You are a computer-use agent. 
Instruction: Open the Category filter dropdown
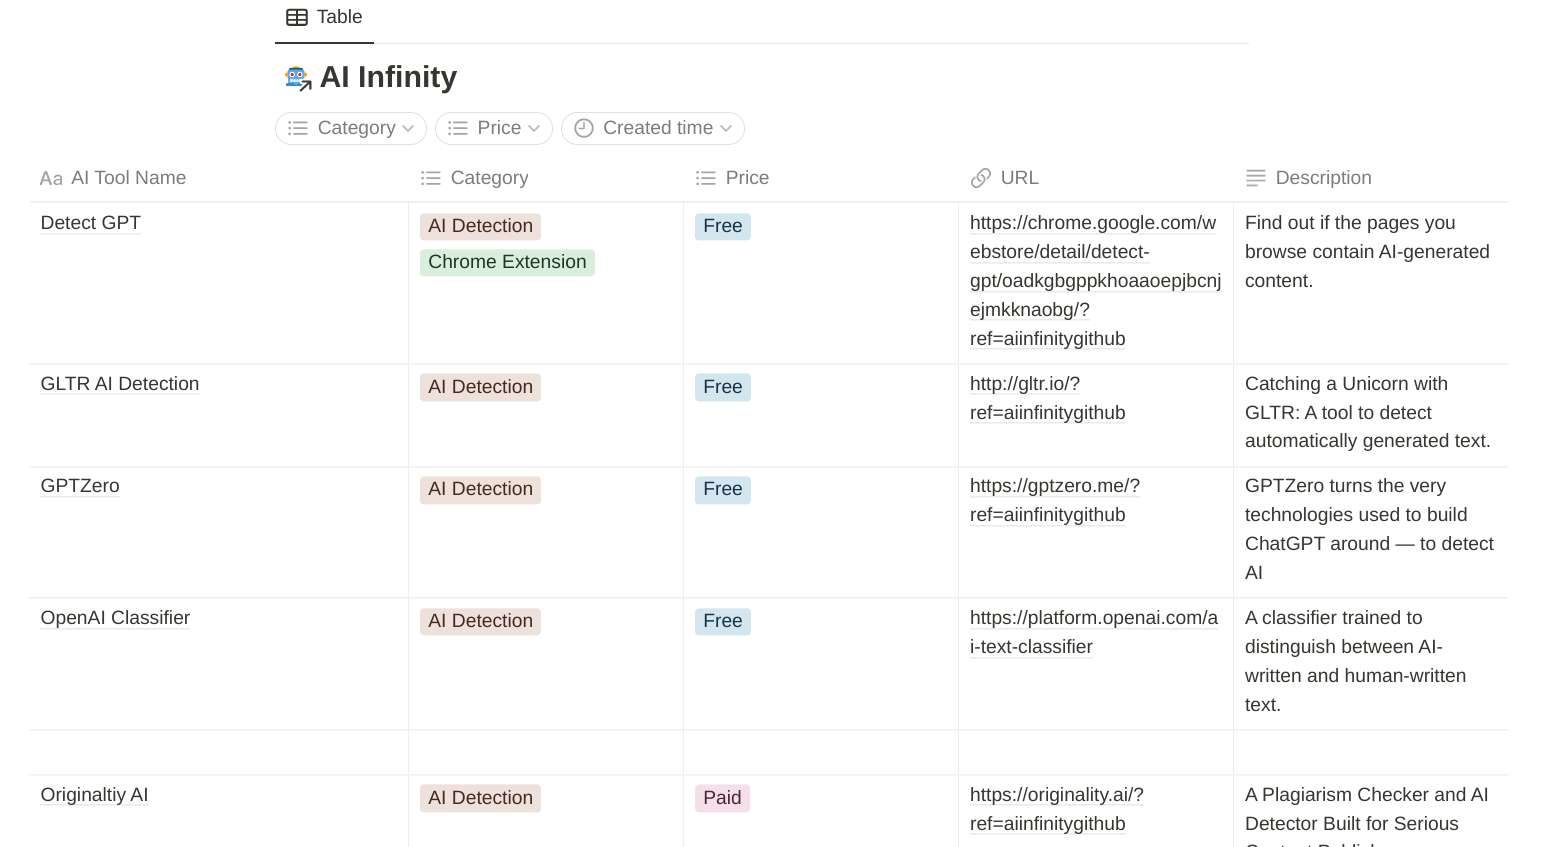350,128
